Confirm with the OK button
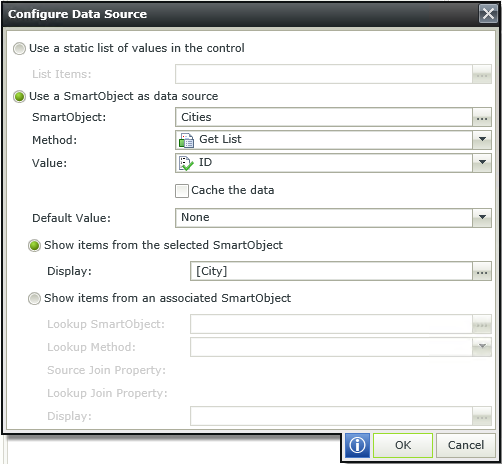Viewport: 502px width, 464px height. tap(403, 445)
